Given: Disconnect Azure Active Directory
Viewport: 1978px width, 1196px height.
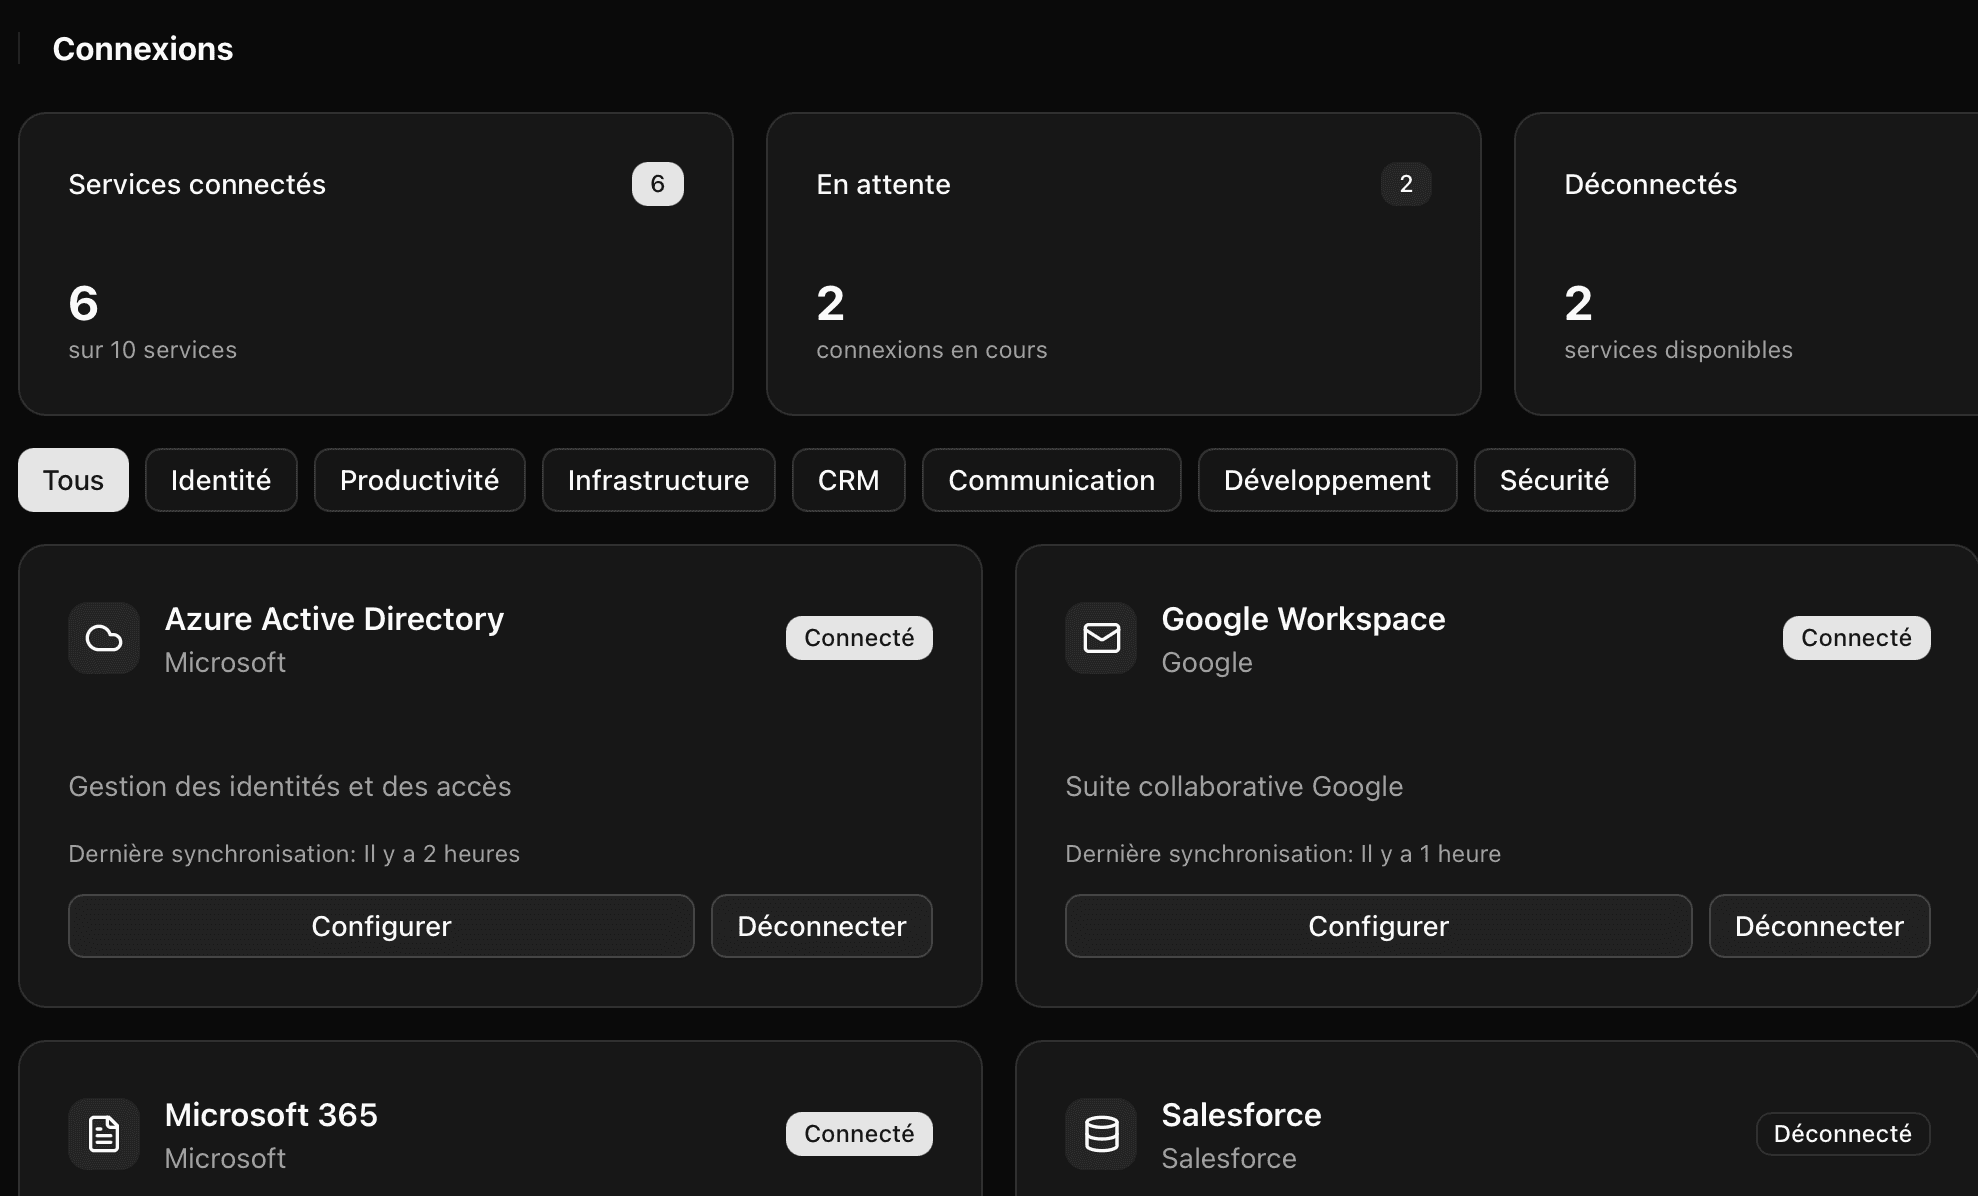Looking at the screenshot, I should point(821,926).
